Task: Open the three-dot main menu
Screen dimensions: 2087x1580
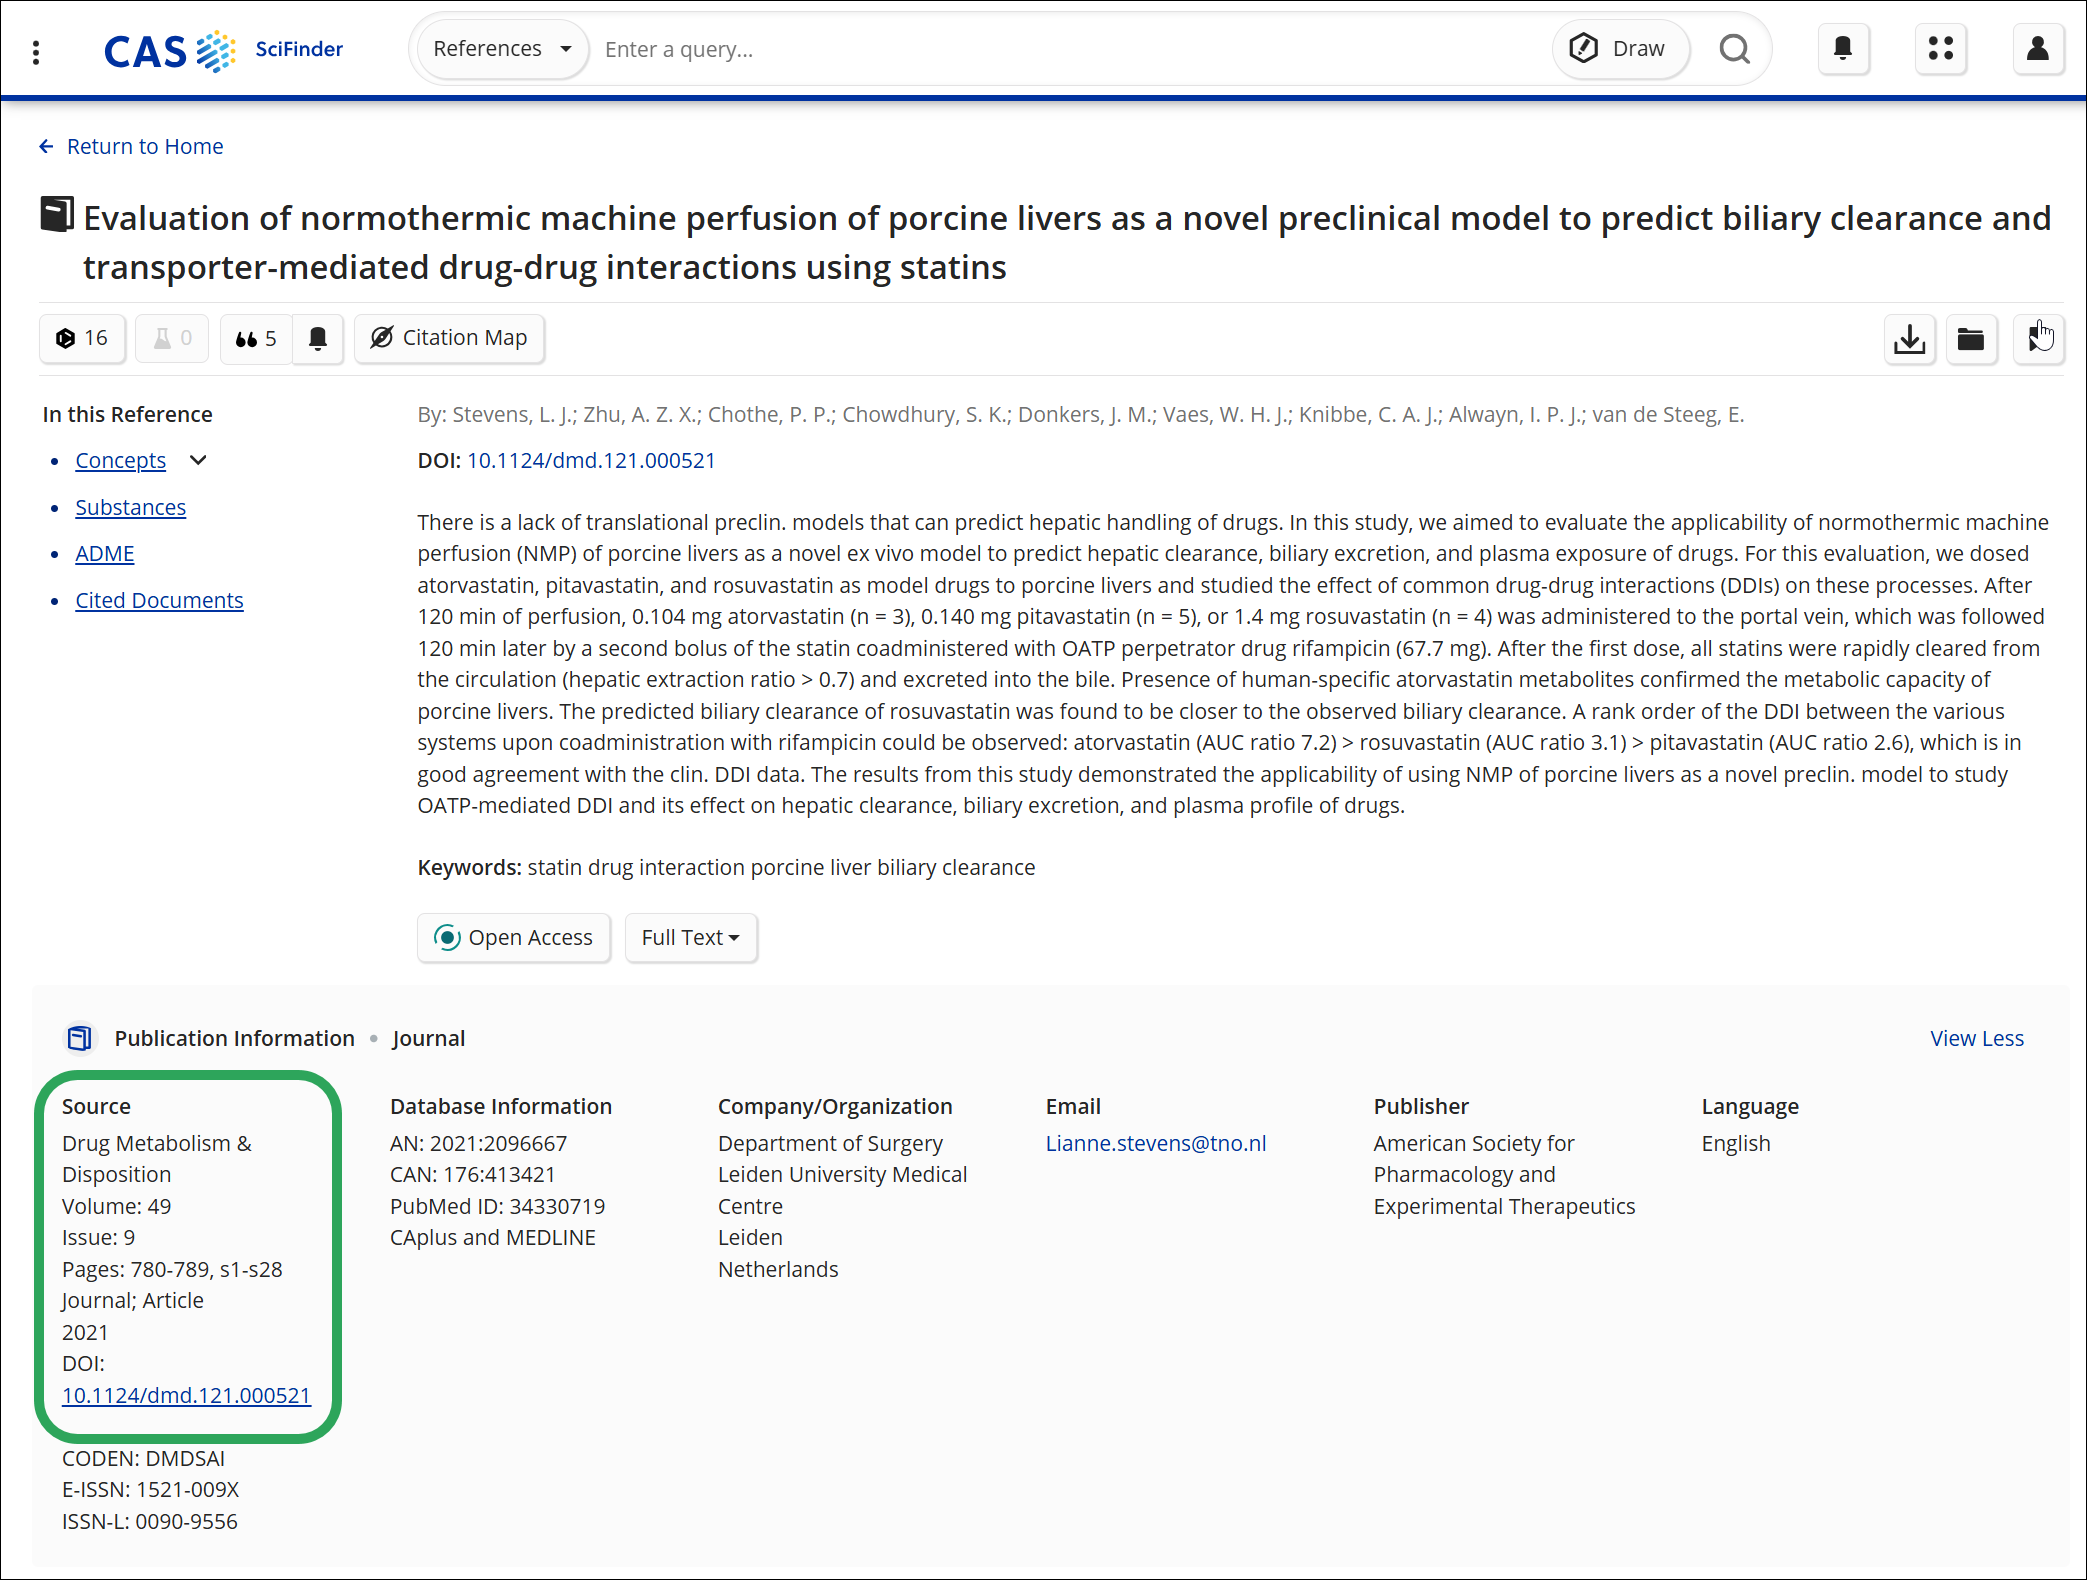Action: tap(36, 51)
